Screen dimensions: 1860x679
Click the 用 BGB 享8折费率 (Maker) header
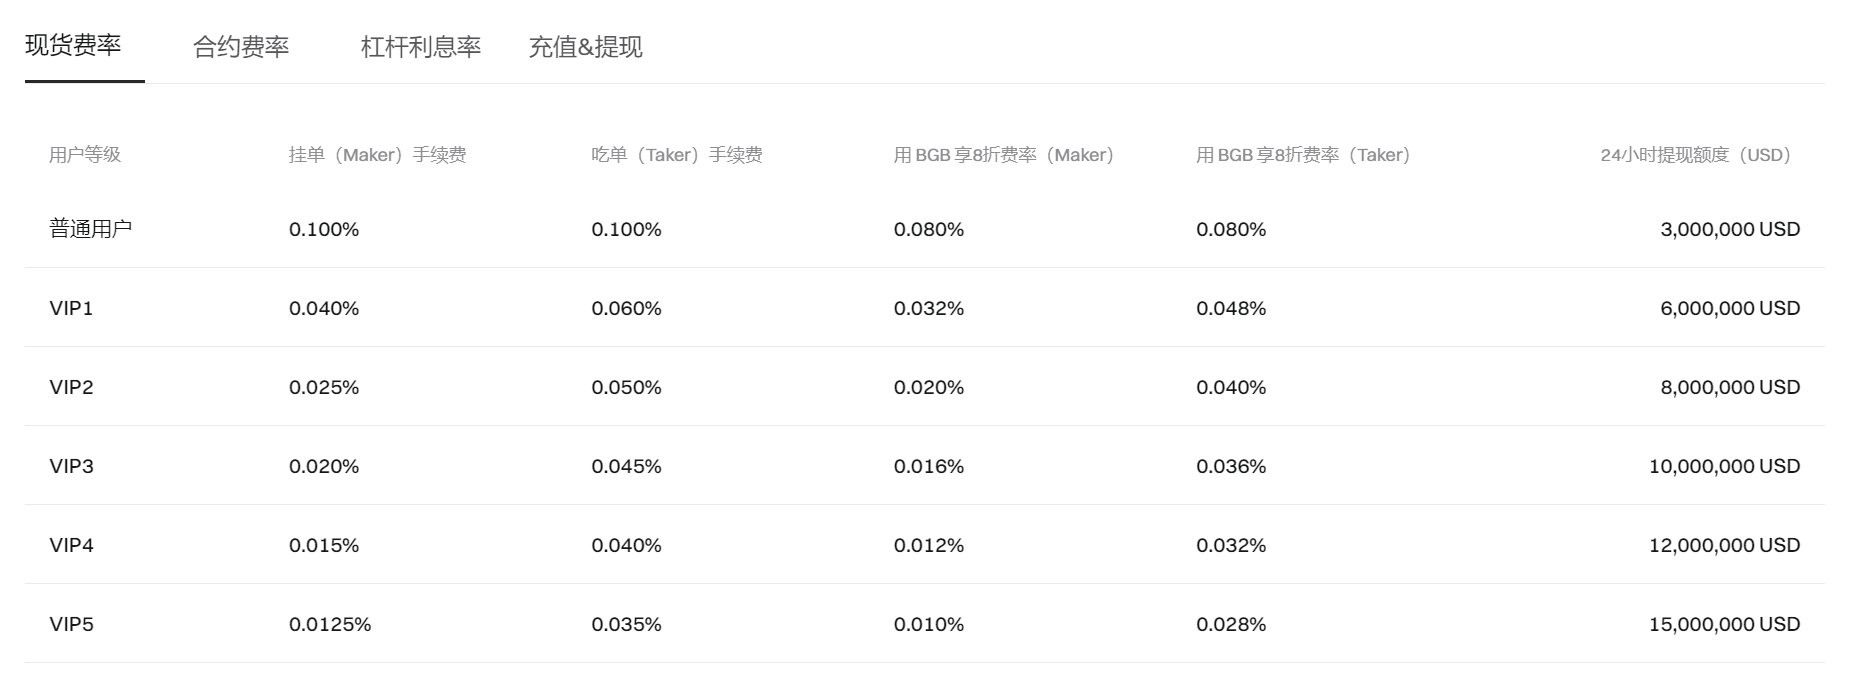1004,155
